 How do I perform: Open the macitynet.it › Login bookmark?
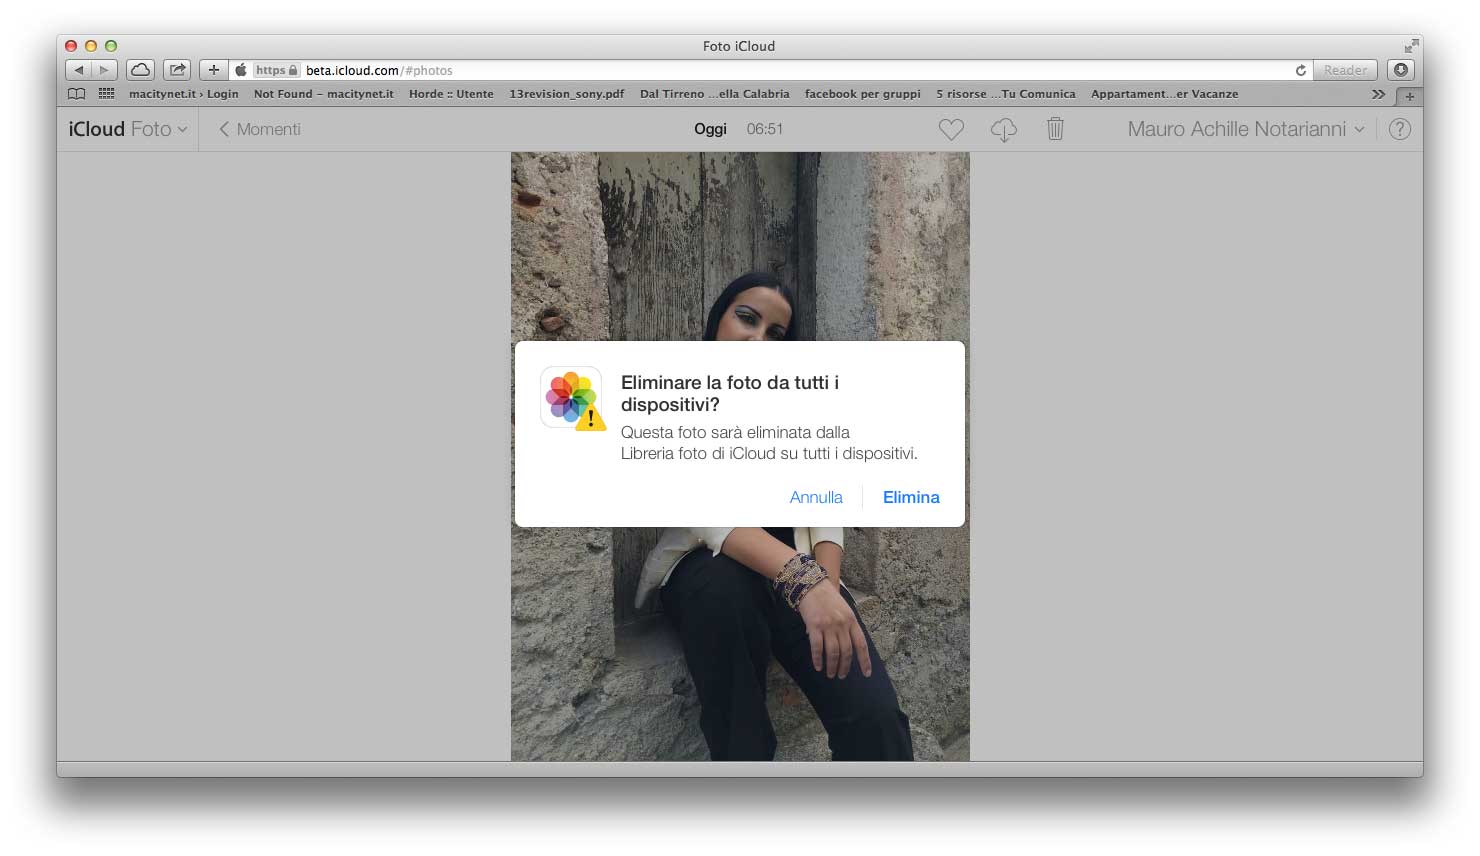click(184, 94)
